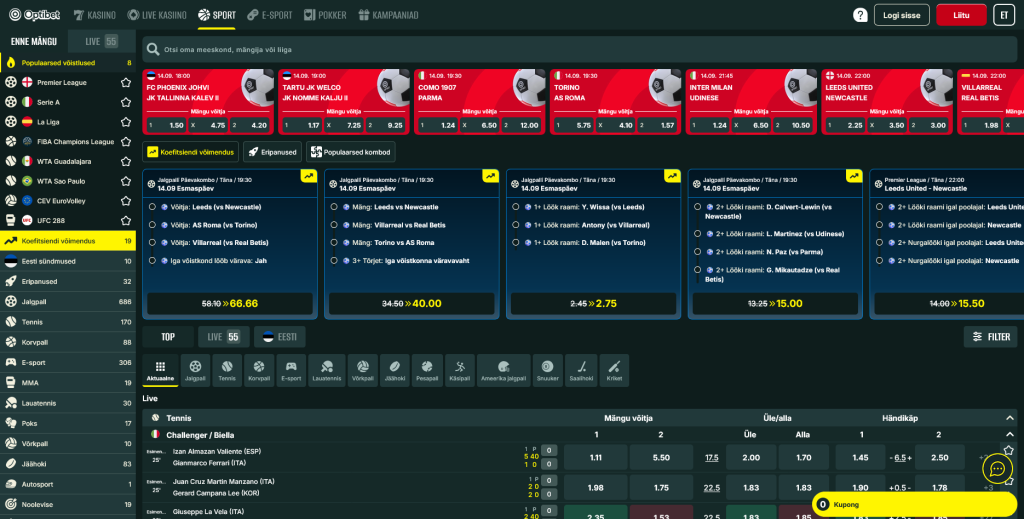
Task: Open the help question mark icon
Action: pos(860,15)
